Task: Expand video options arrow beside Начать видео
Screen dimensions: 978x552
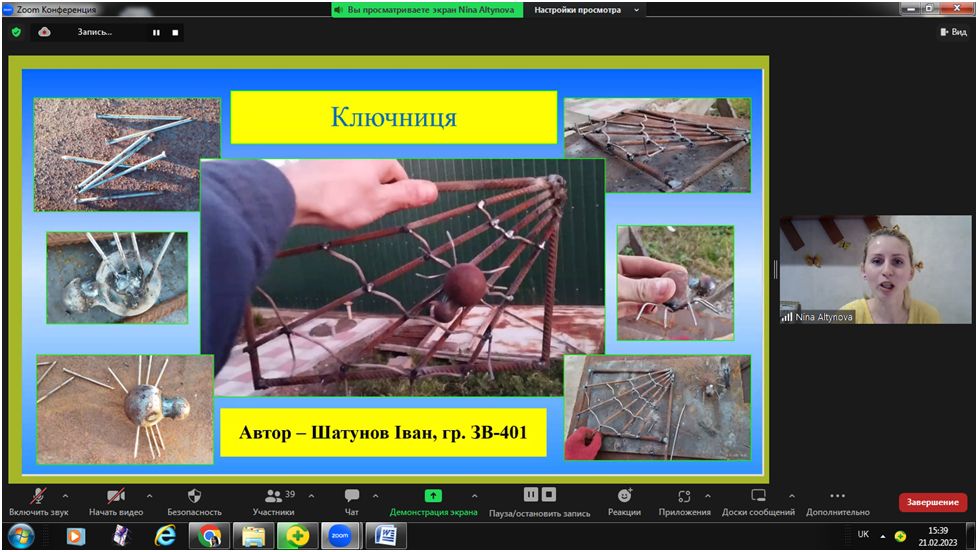Action: (x=149, y=496)
